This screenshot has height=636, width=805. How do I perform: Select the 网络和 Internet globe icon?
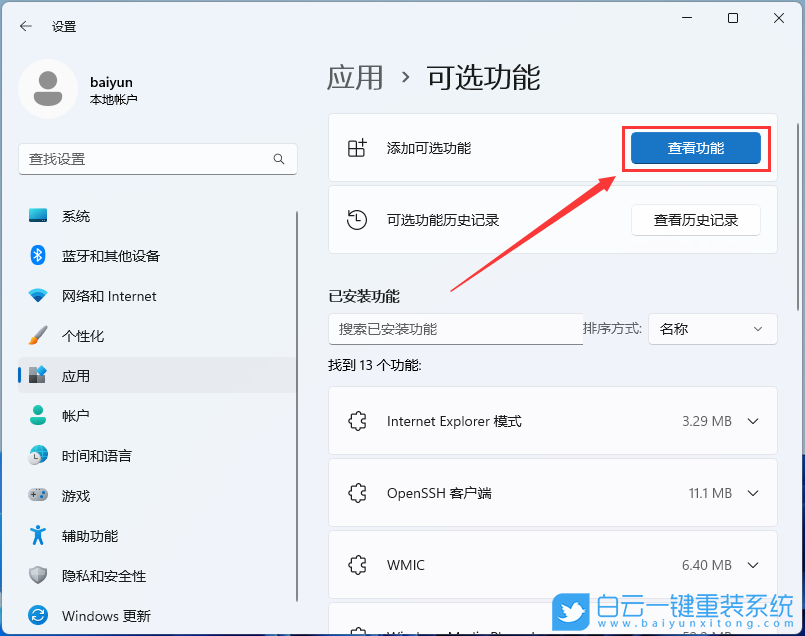pos(37,295)
